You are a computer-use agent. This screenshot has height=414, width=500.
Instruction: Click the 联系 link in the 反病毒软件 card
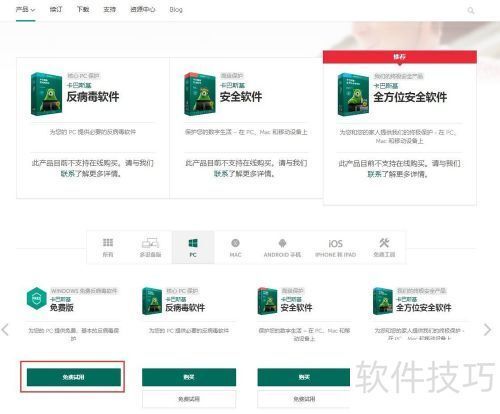69,174
